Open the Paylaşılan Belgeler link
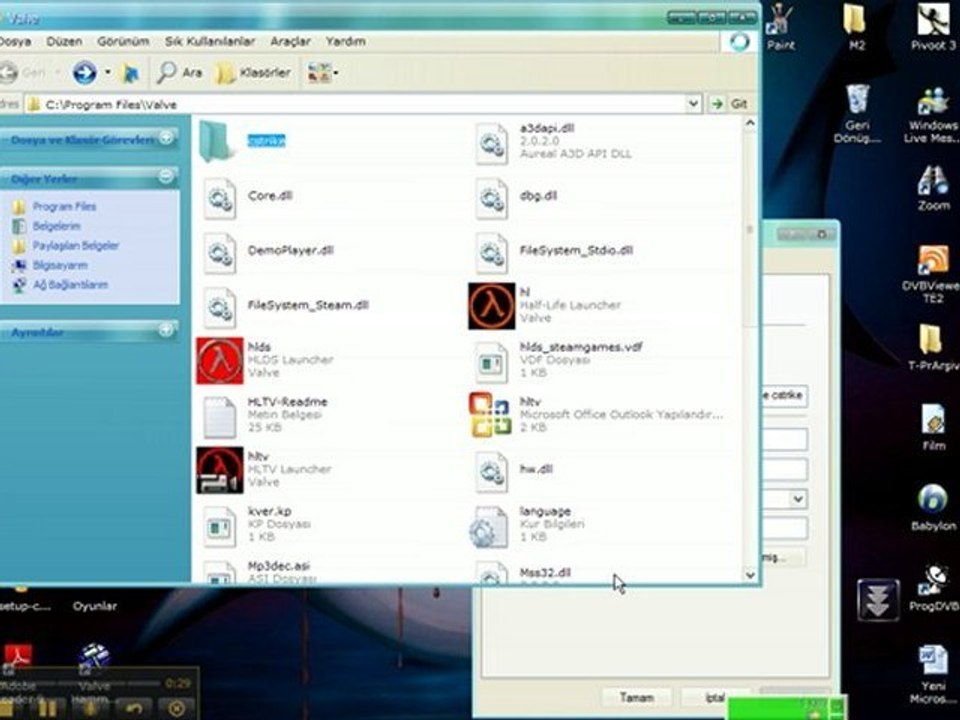This screenshot has height=720, width=960. [76, 246]
